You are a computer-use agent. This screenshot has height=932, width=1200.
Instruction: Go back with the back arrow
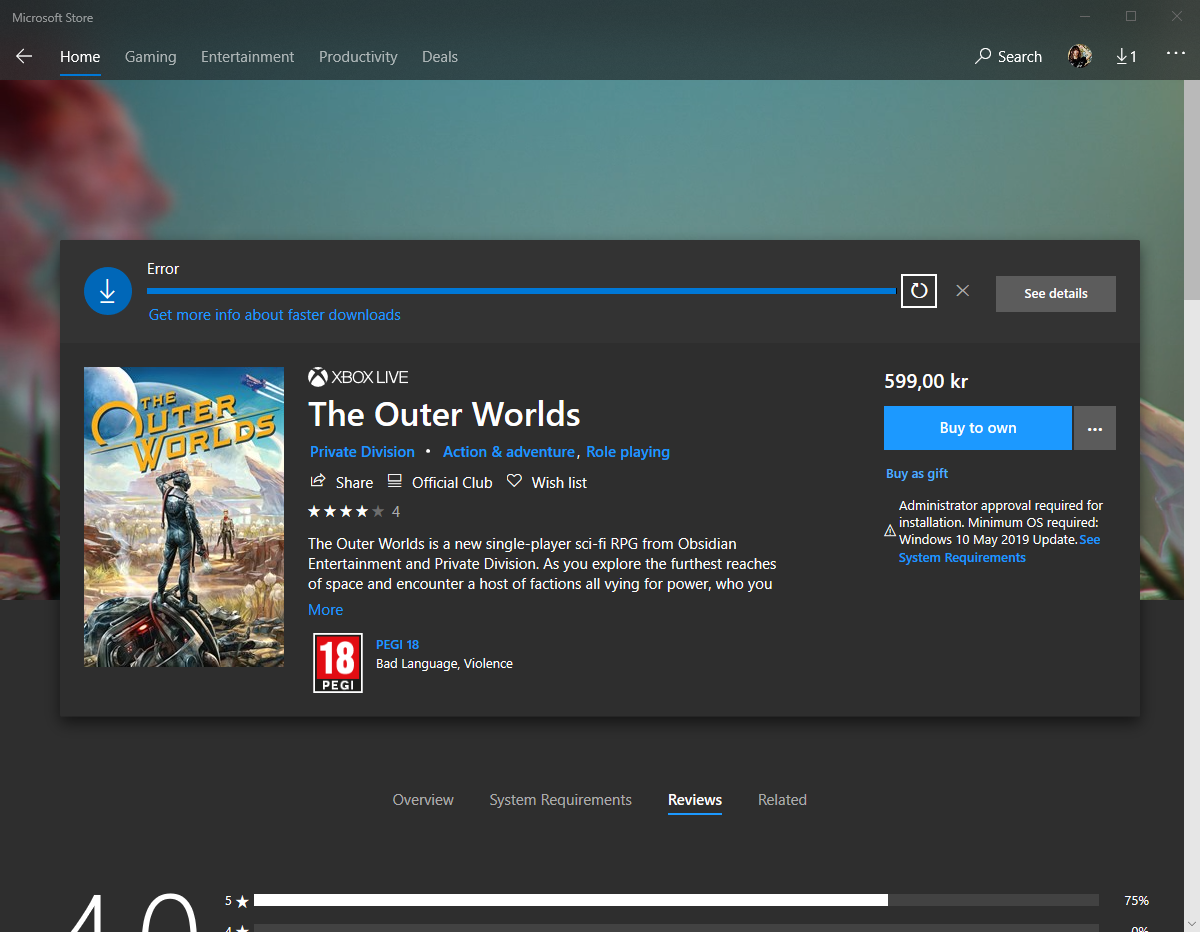(24, 57)
